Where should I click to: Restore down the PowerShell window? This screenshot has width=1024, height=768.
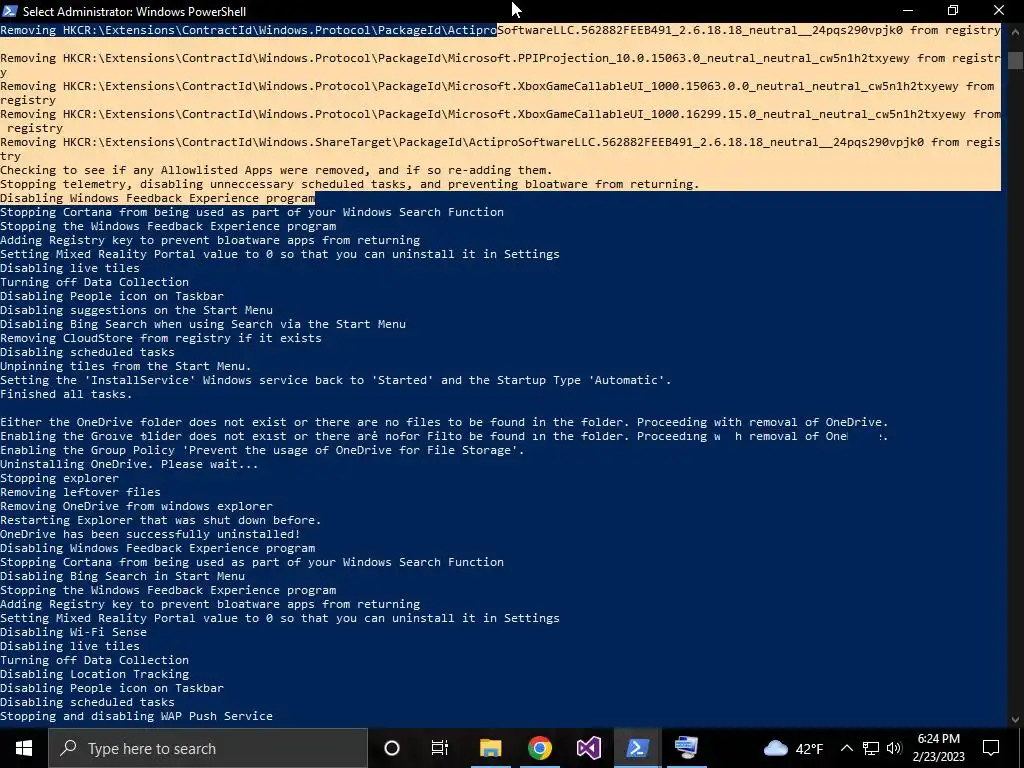coord(953,11)
